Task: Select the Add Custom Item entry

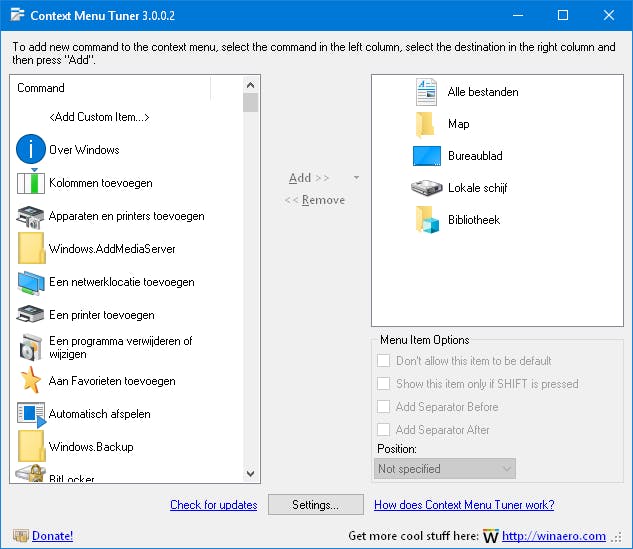Action: (99, 117)
